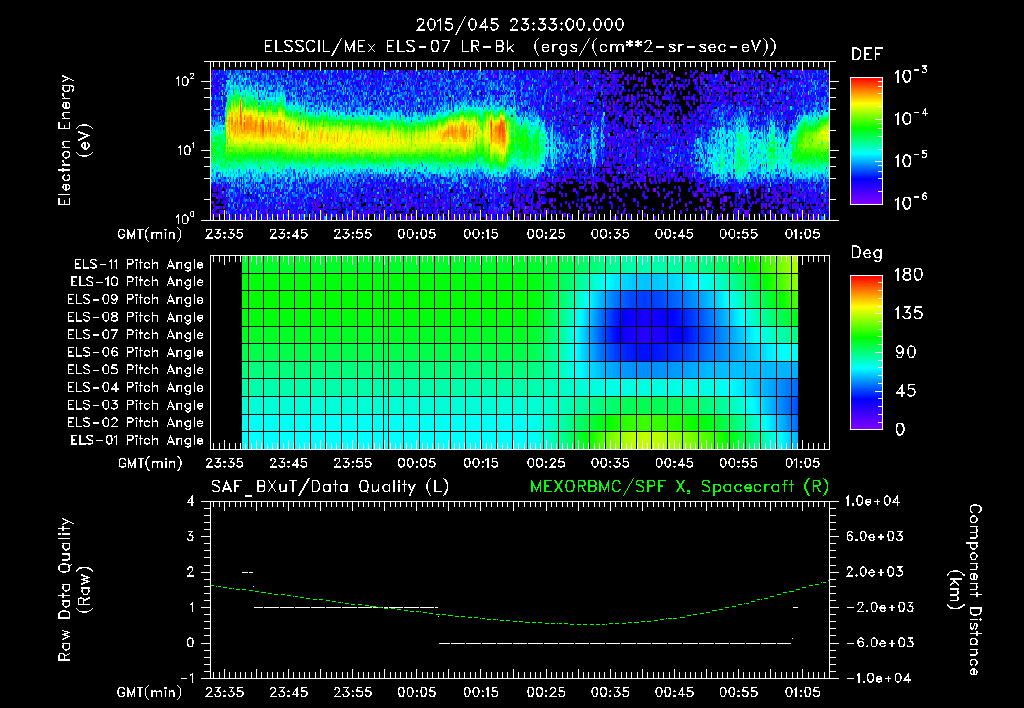Click 00:25 time tick under data quality panel

pyautogui.click(x=546, y=692)
